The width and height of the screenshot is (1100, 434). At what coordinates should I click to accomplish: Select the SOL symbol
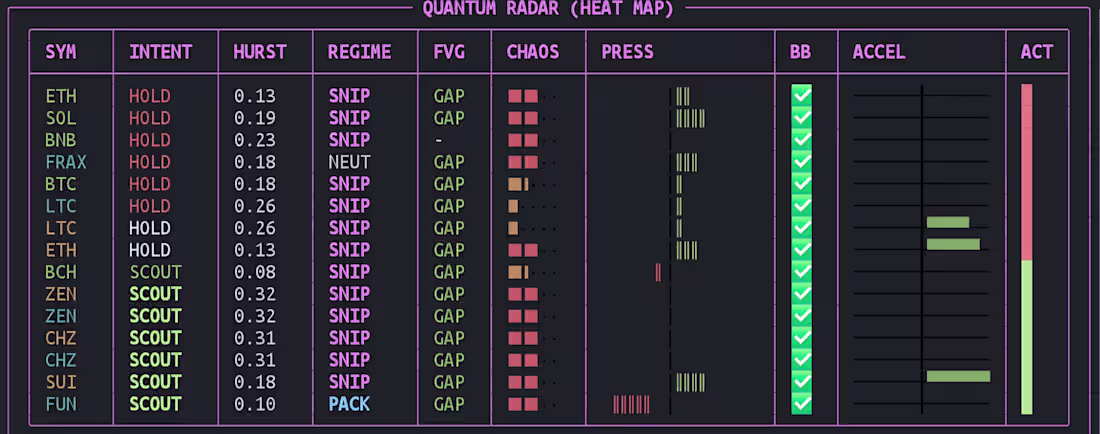pyautogui.click(x=61, y=118)
